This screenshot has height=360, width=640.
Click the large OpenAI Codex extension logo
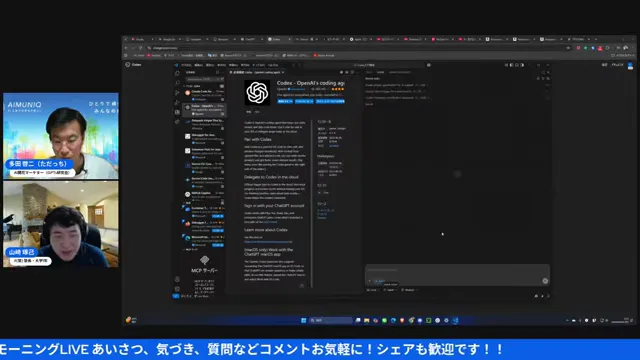click(x=257, y=93)
